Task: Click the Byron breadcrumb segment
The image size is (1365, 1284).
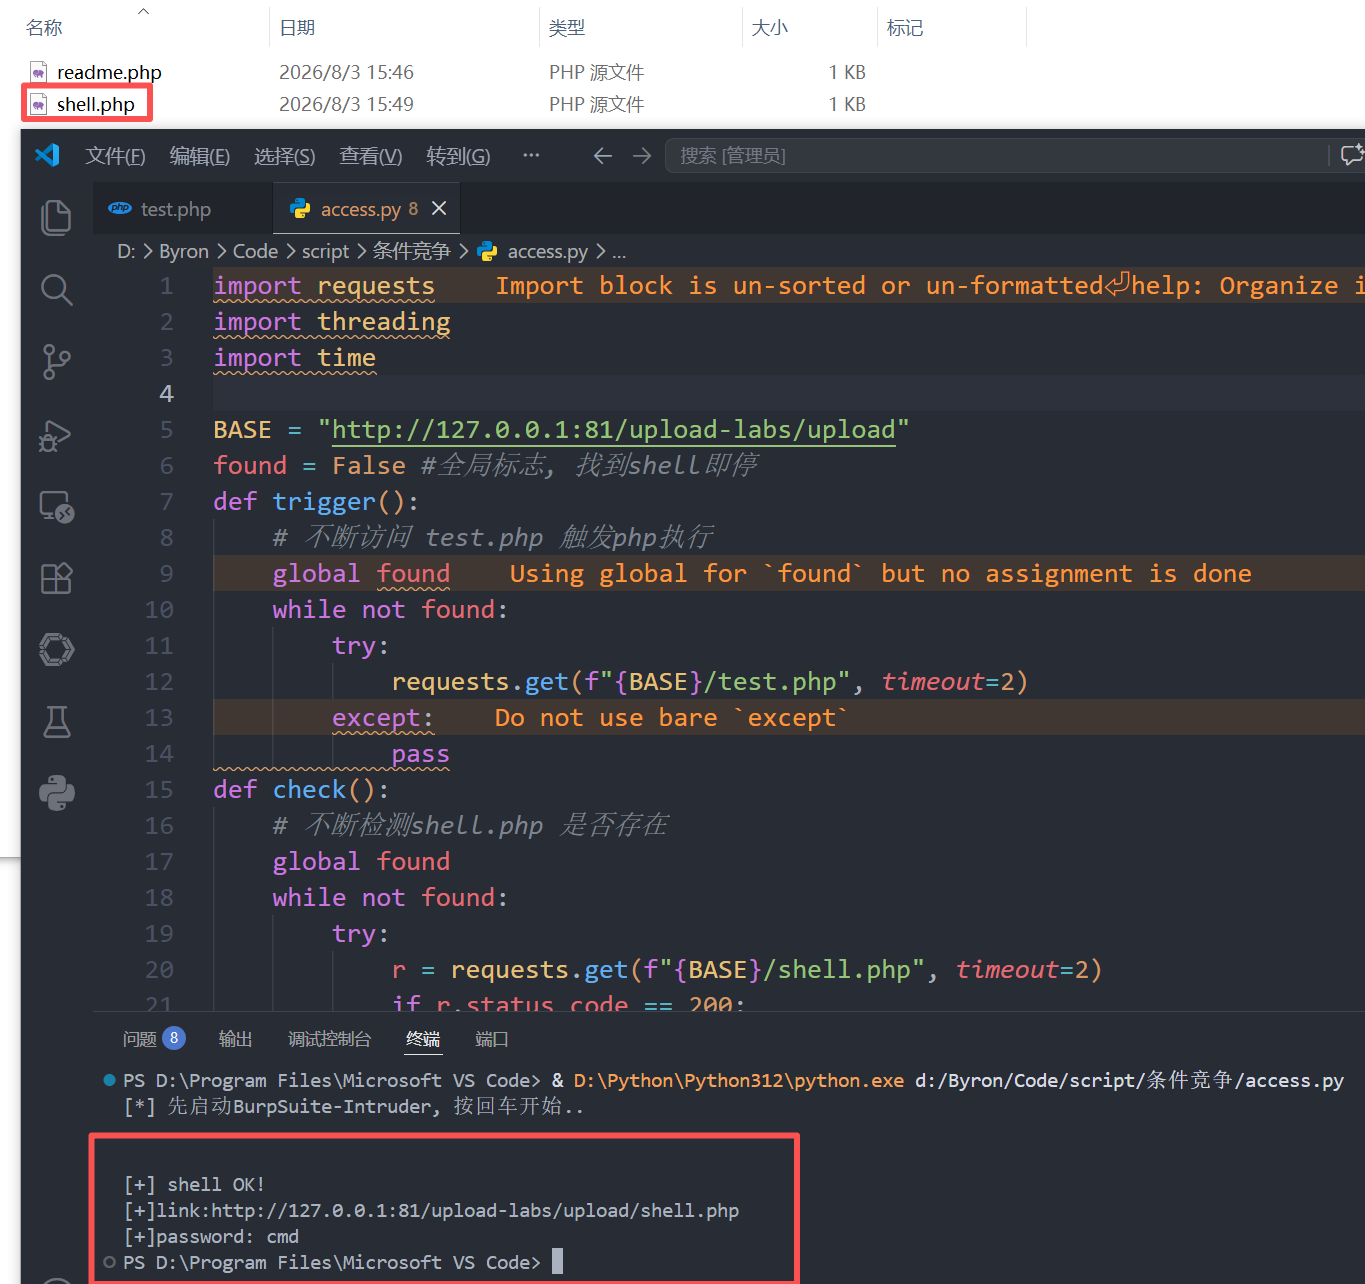Action: point(184,251)
